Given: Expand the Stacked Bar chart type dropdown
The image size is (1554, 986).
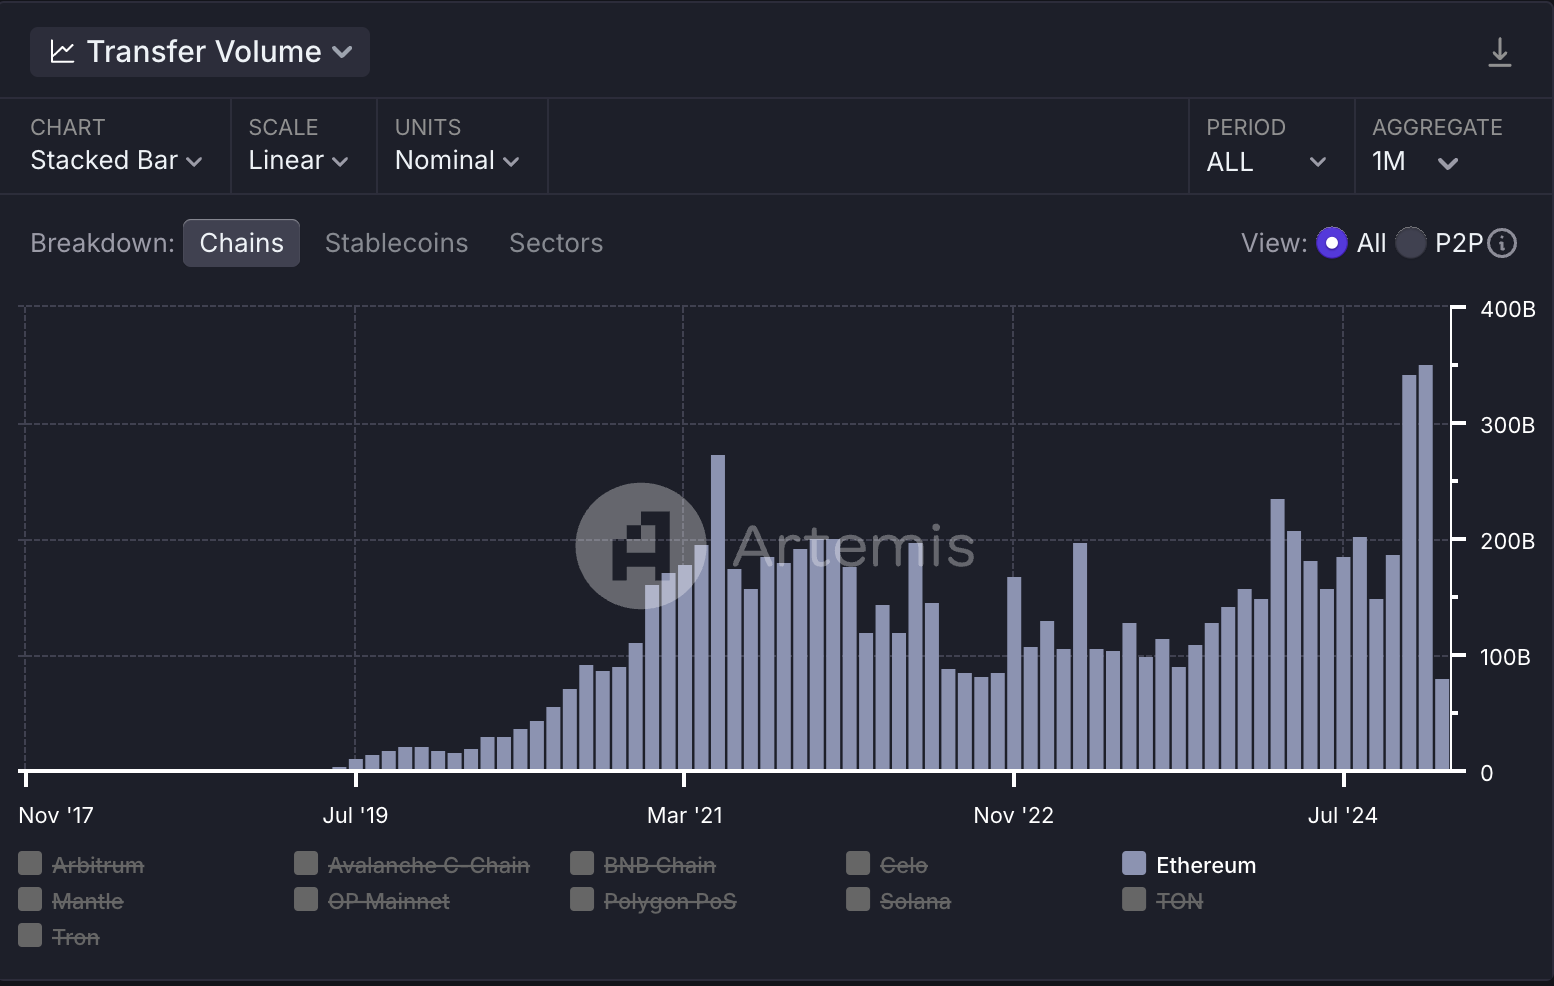Looking at the screenshot, I should pos(116,160).
